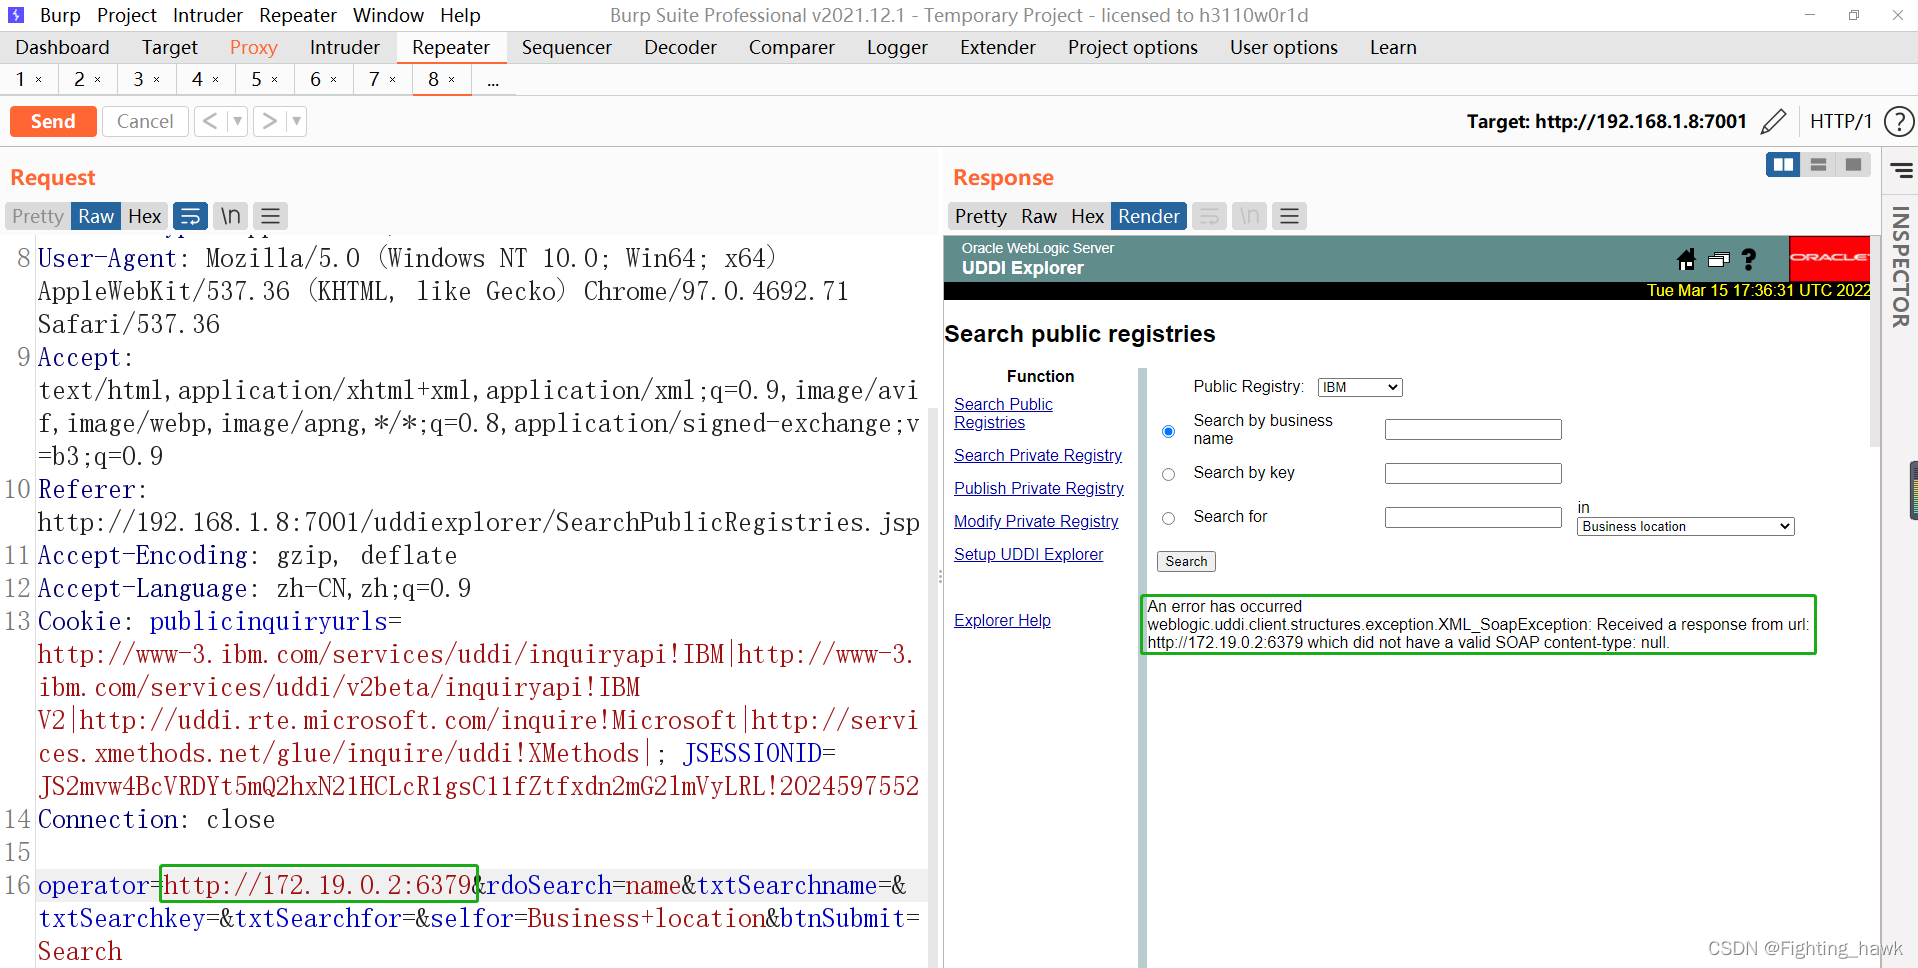
Task: Toggle request non-printable characters \n icon
Action: pos(231,216)
